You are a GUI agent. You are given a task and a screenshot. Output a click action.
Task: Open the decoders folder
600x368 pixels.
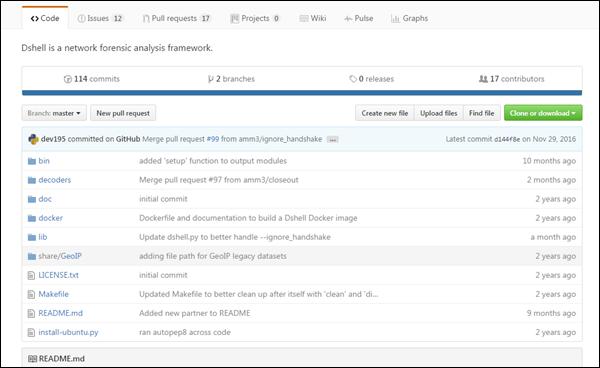[x=55, y=180]
